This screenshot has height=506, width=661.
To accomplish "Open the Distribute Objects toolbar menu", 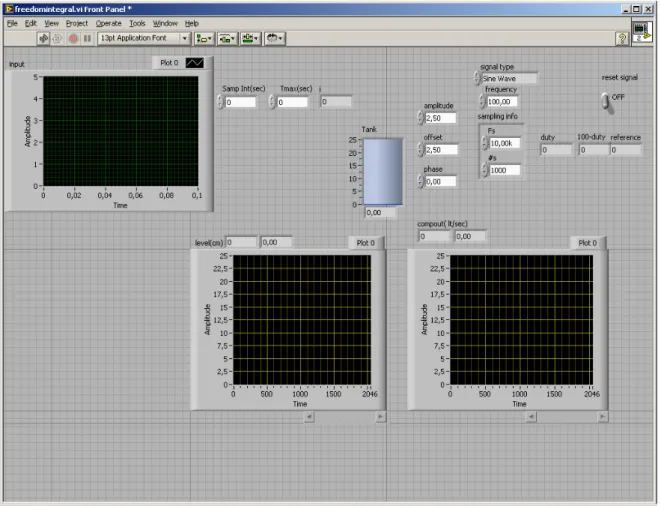I will [227, 38].
